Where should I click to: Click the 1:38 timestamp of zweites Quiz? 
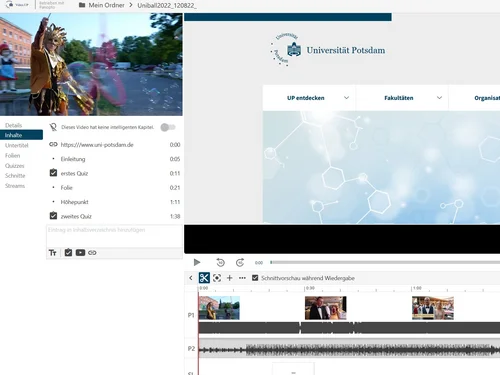point(175,216)
